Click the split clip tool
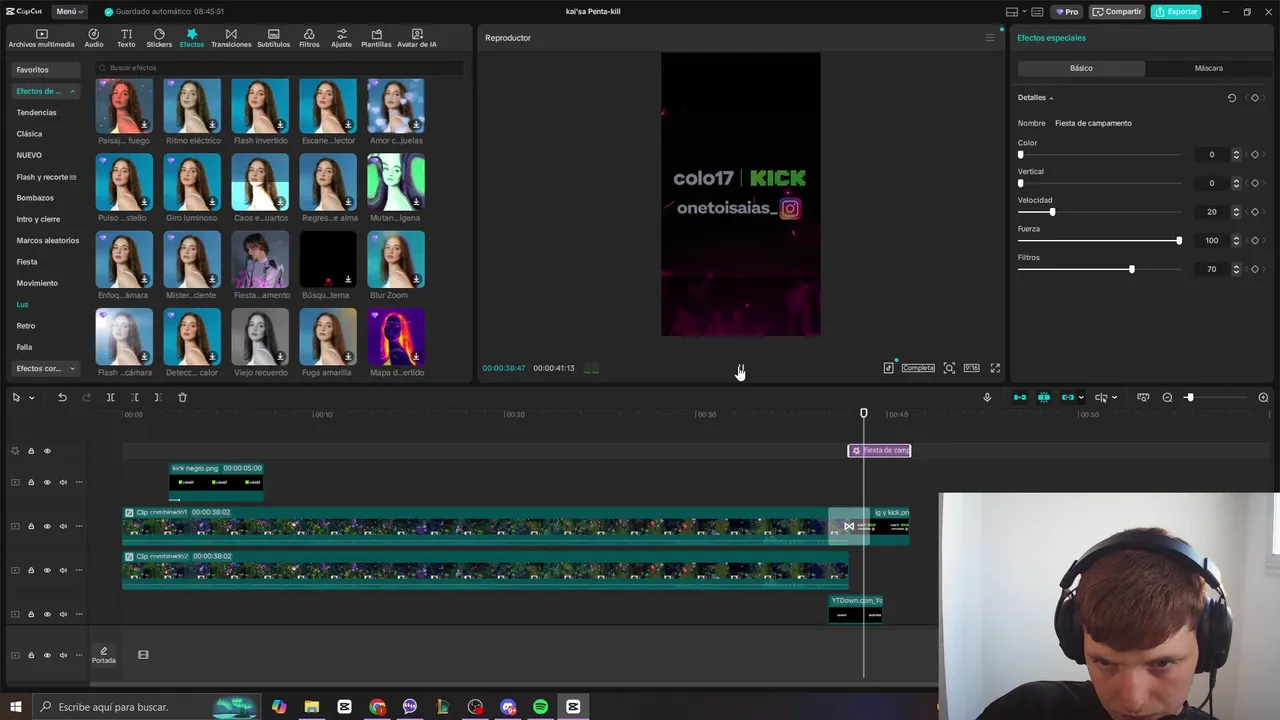 coord(110,397)
